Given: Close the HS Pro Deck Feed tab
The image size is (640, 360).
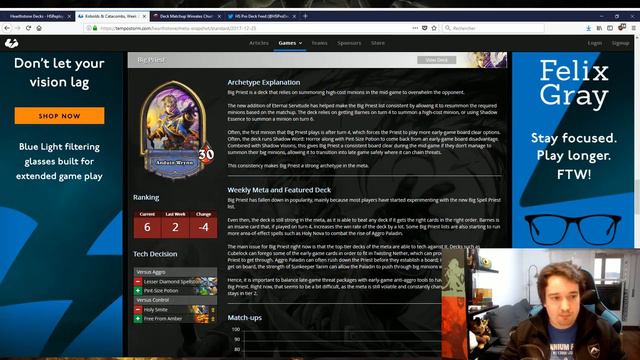Looking at the screenshot, I should tap(294, 17).
